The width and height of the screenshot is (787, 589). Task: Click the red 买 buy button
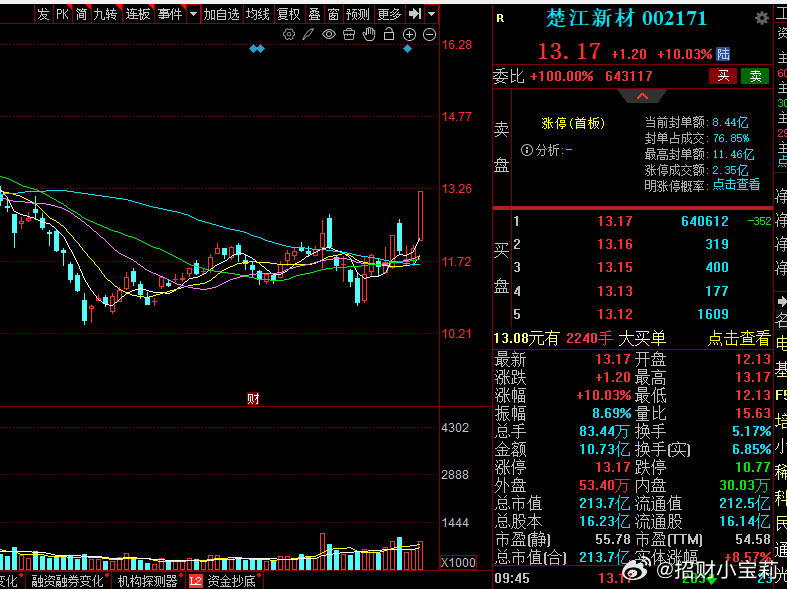[x=723, y=76]
